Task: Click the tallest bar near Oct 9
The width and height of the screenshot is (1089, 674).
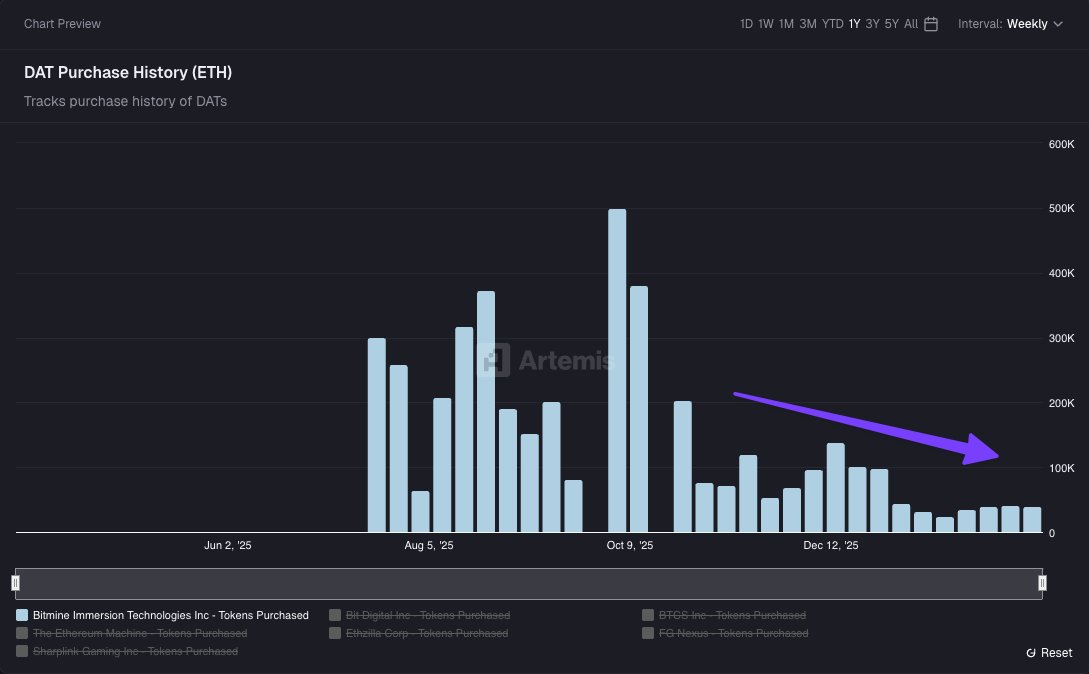Action: [617, 370]
